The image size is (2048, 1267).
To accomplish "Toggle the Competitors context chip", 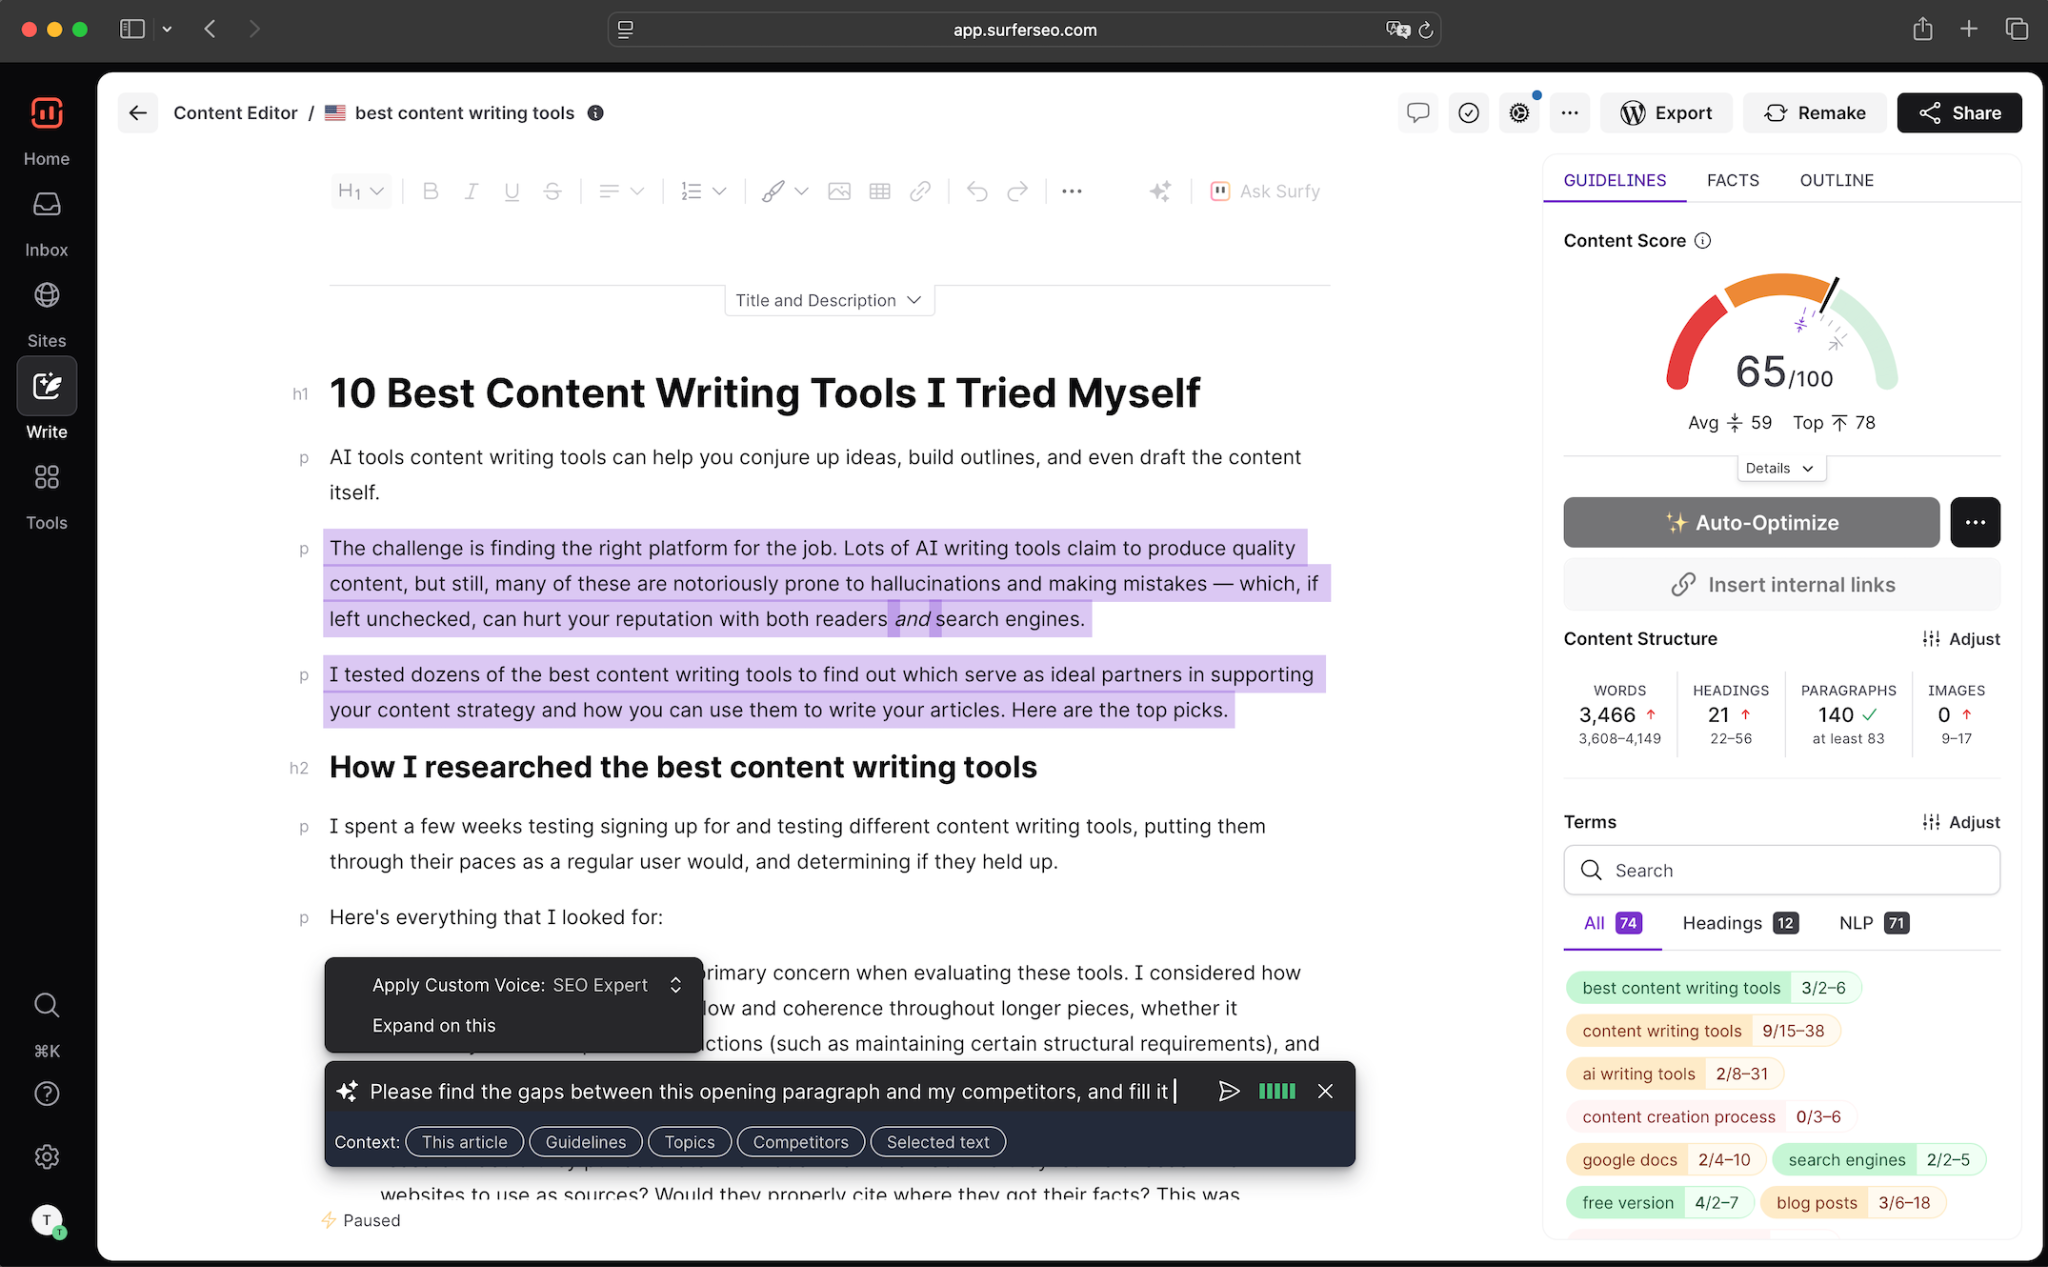I will 800,1142.
